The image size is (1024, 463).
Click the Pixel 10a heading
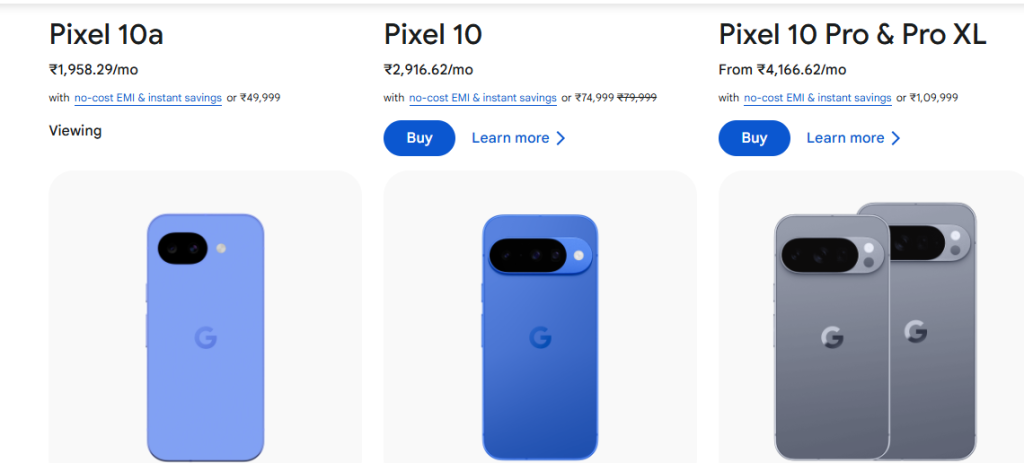coord(106,35)
